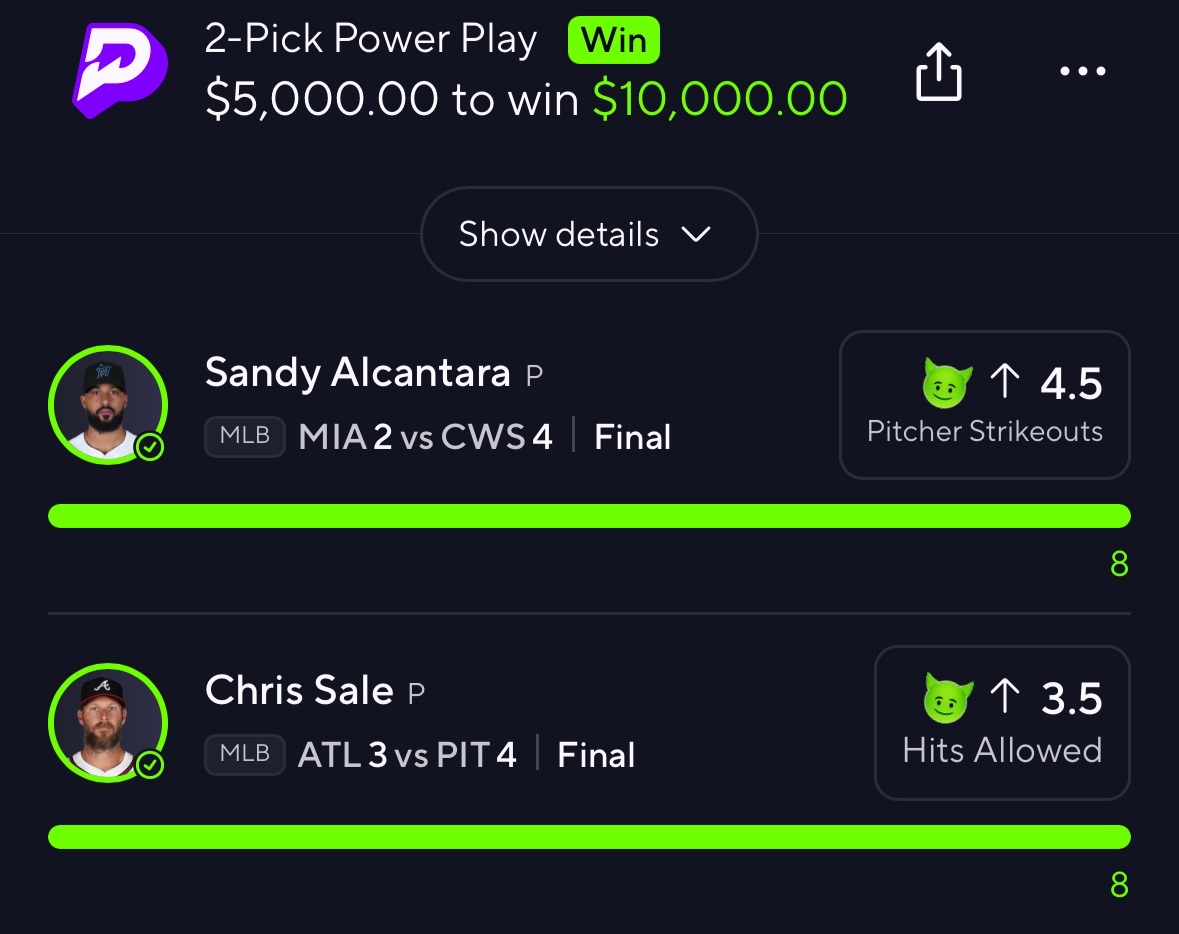Tap the green demon emoji on Sale's pick
1179x934 pixels.
click(x=948, y=699)
